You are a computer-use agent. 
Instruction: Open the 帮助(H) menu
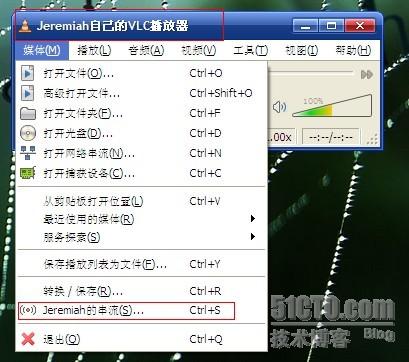353,50
